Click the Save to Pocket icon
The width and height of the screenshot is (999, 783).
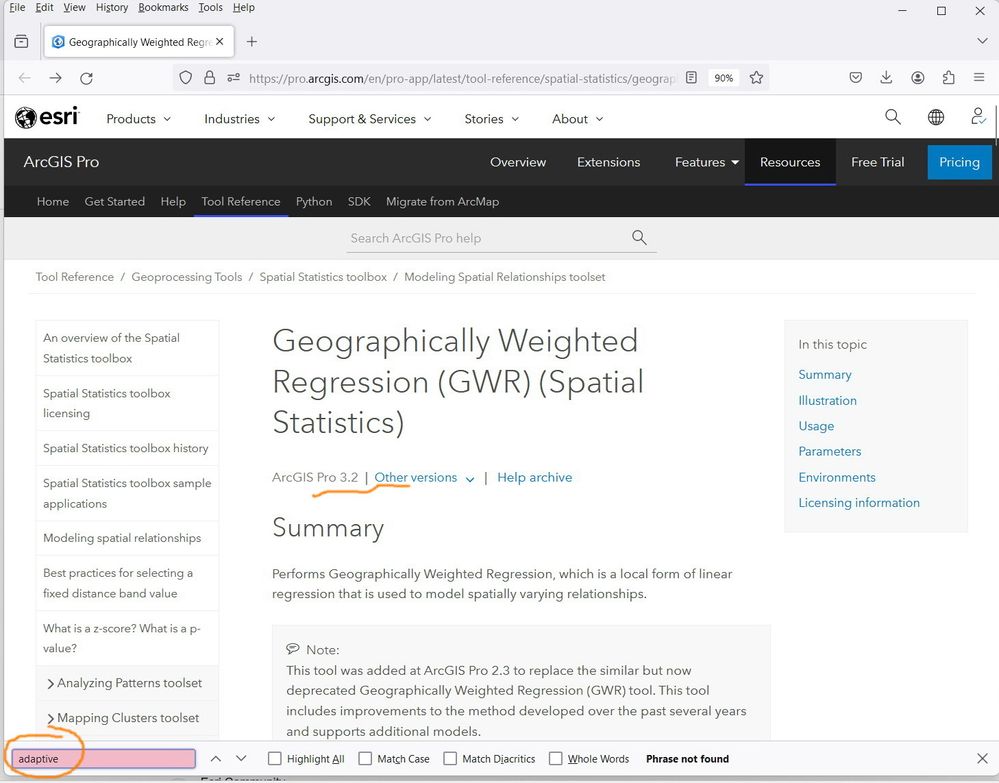(x=856, y=78)
